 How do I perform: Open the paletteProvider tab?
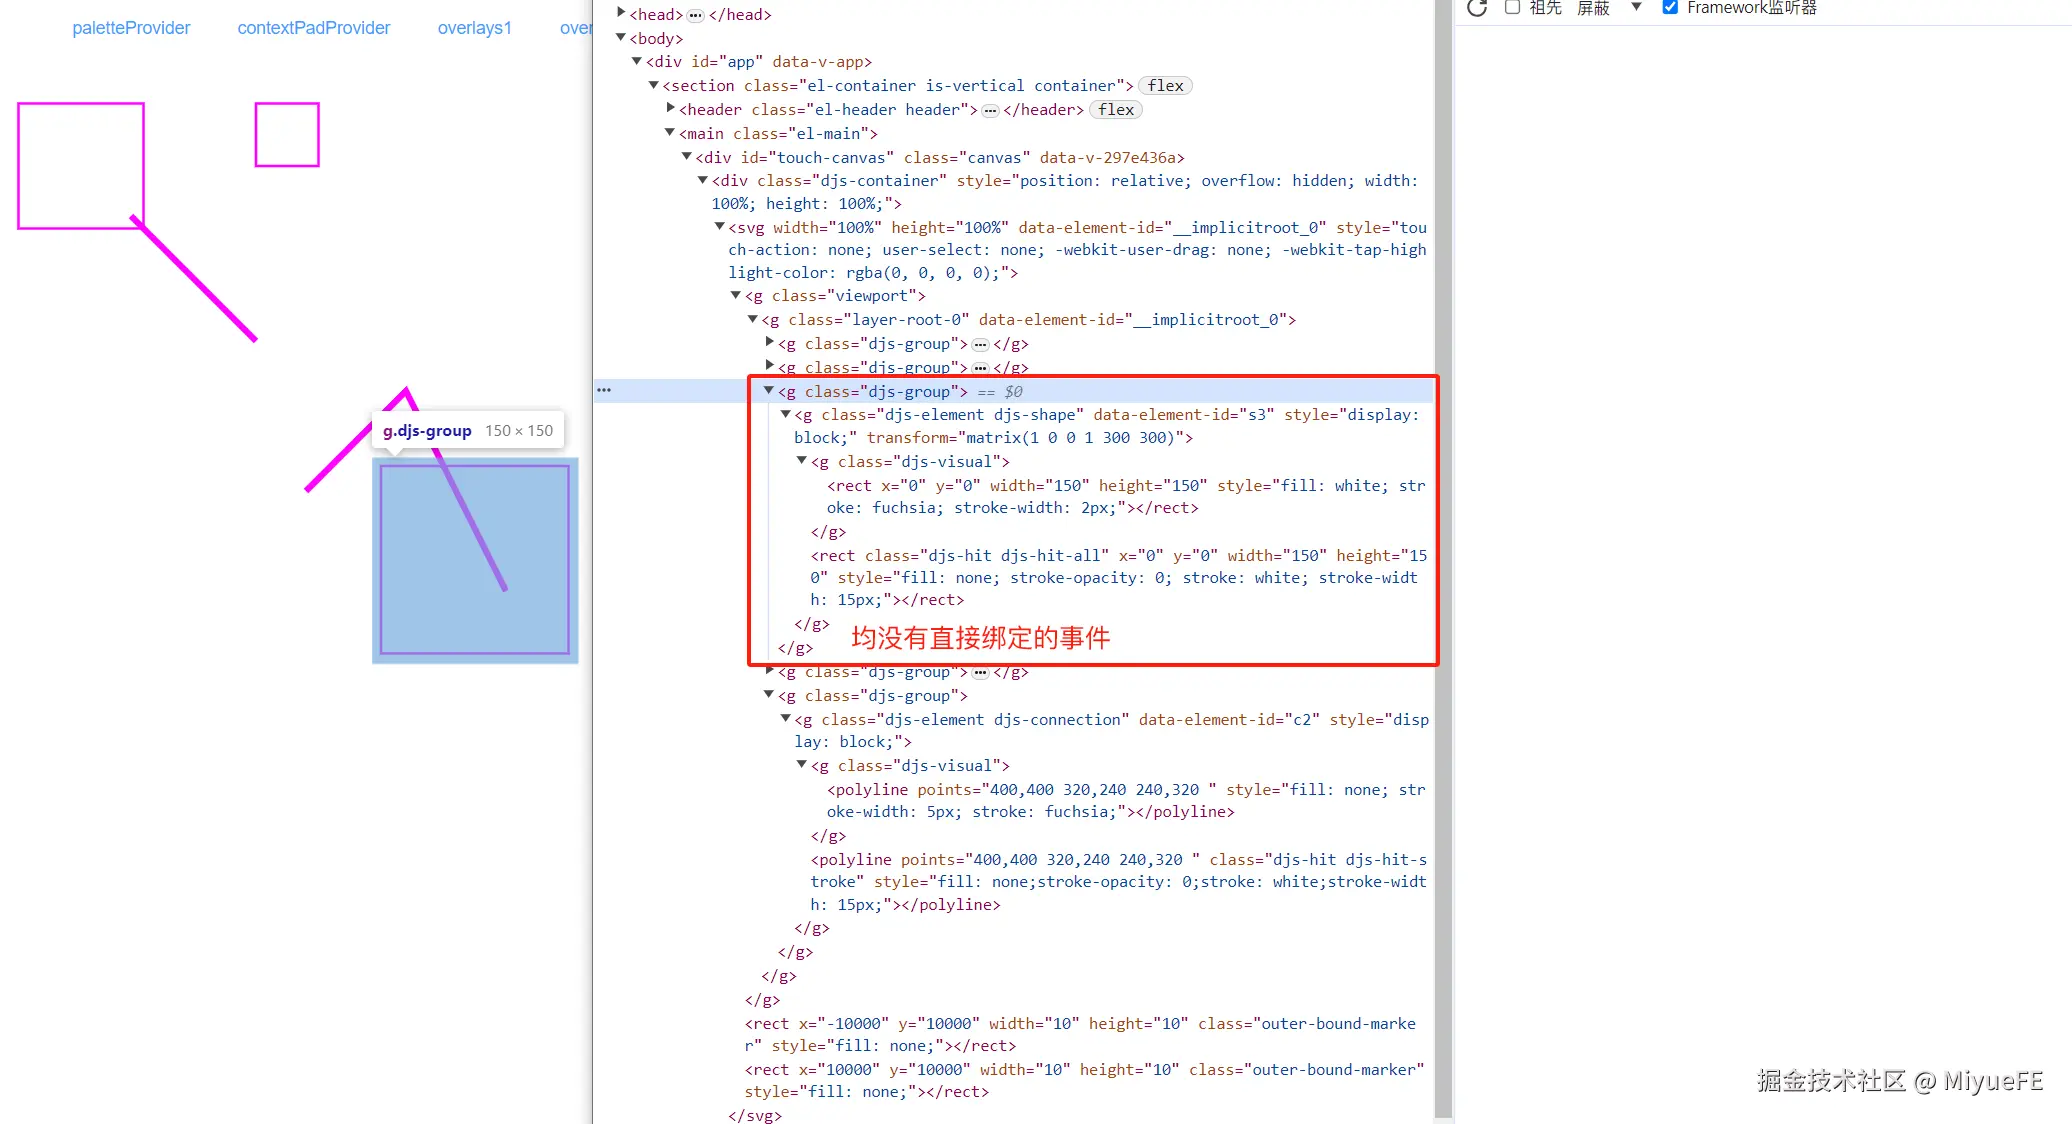131,28
